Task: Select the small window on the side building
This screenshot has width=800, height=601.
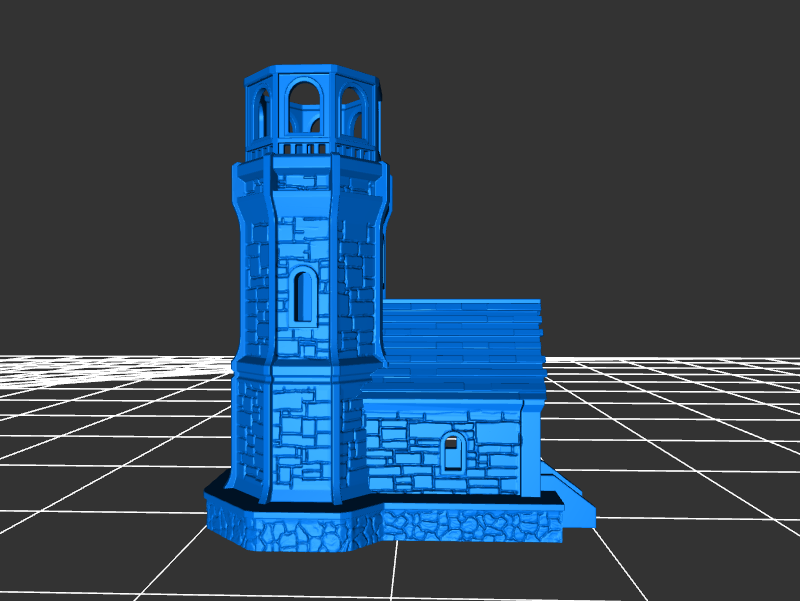Action: pyautogui.click(x=451, y=453)
